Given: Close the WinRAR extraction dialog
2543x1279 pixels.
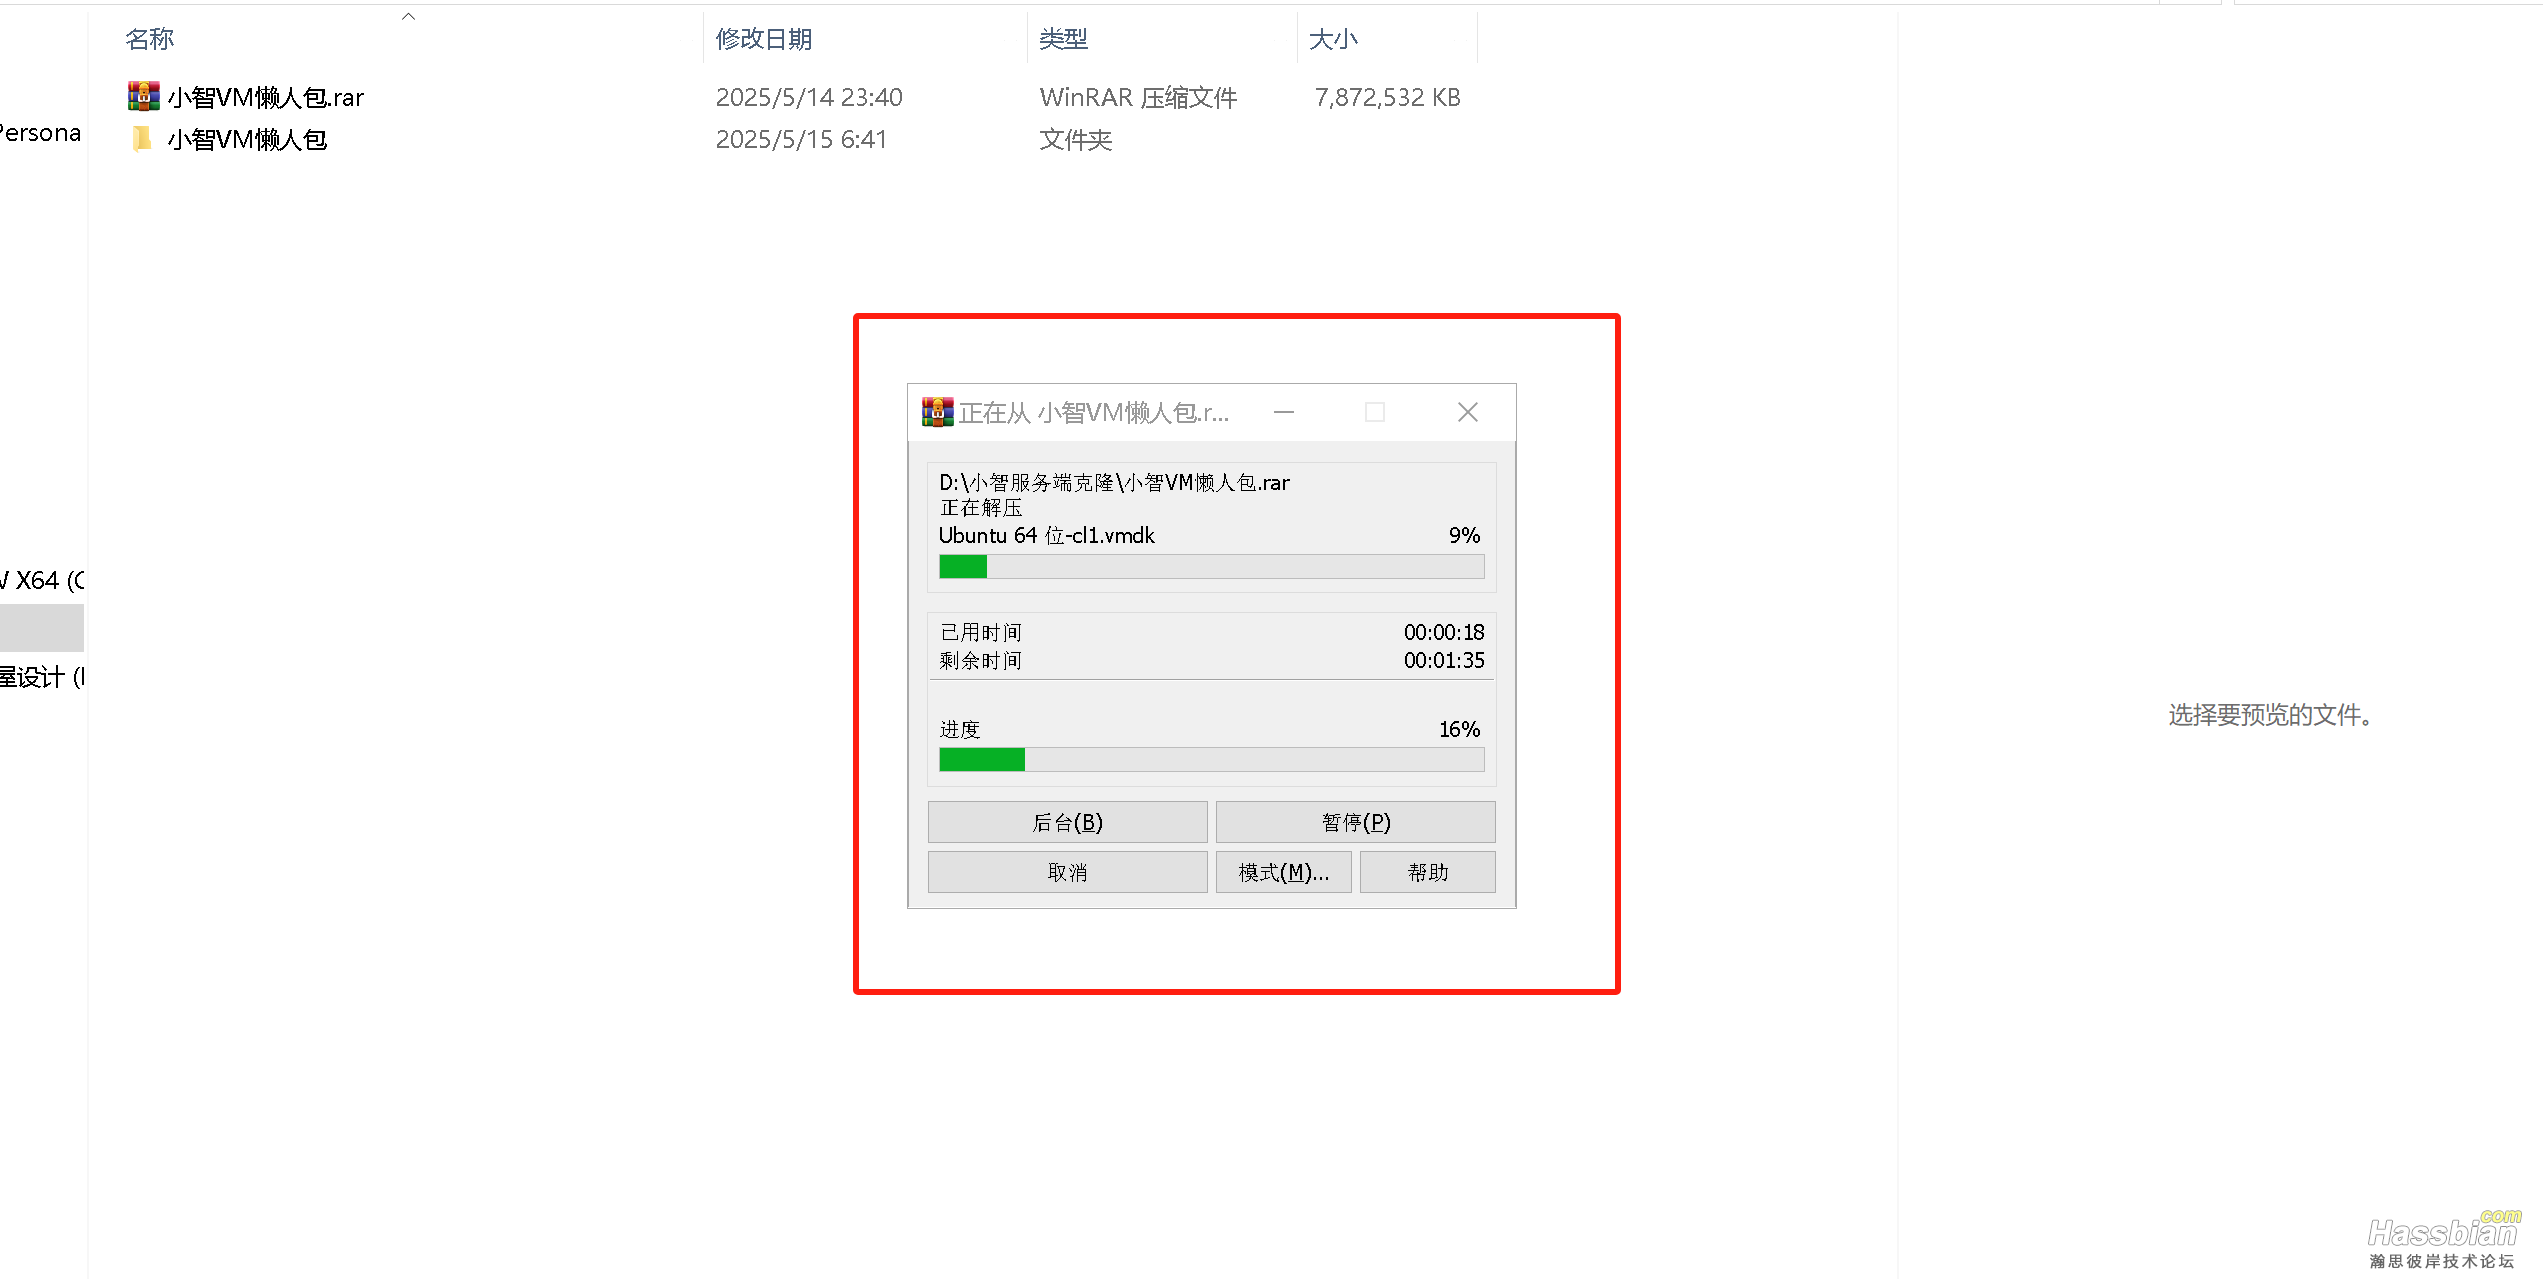Looking at the screenshot, I should pos(1467,412).
